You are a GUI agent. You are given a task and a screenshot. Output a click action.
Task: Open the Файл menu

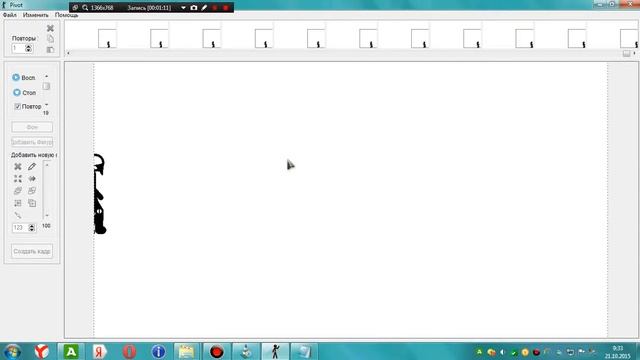click(10, 15)
